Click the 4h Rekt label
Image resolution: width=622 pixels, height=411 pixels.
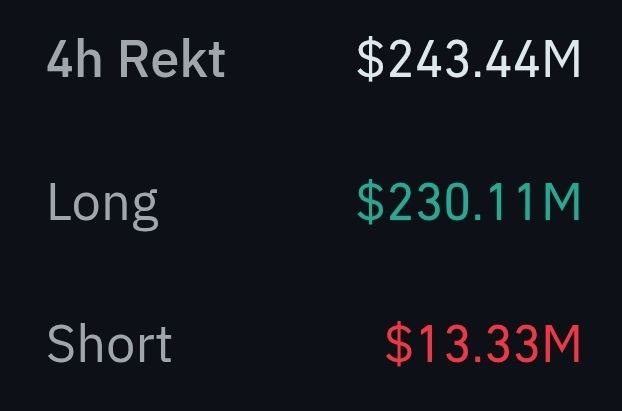[x=135, y=60]
